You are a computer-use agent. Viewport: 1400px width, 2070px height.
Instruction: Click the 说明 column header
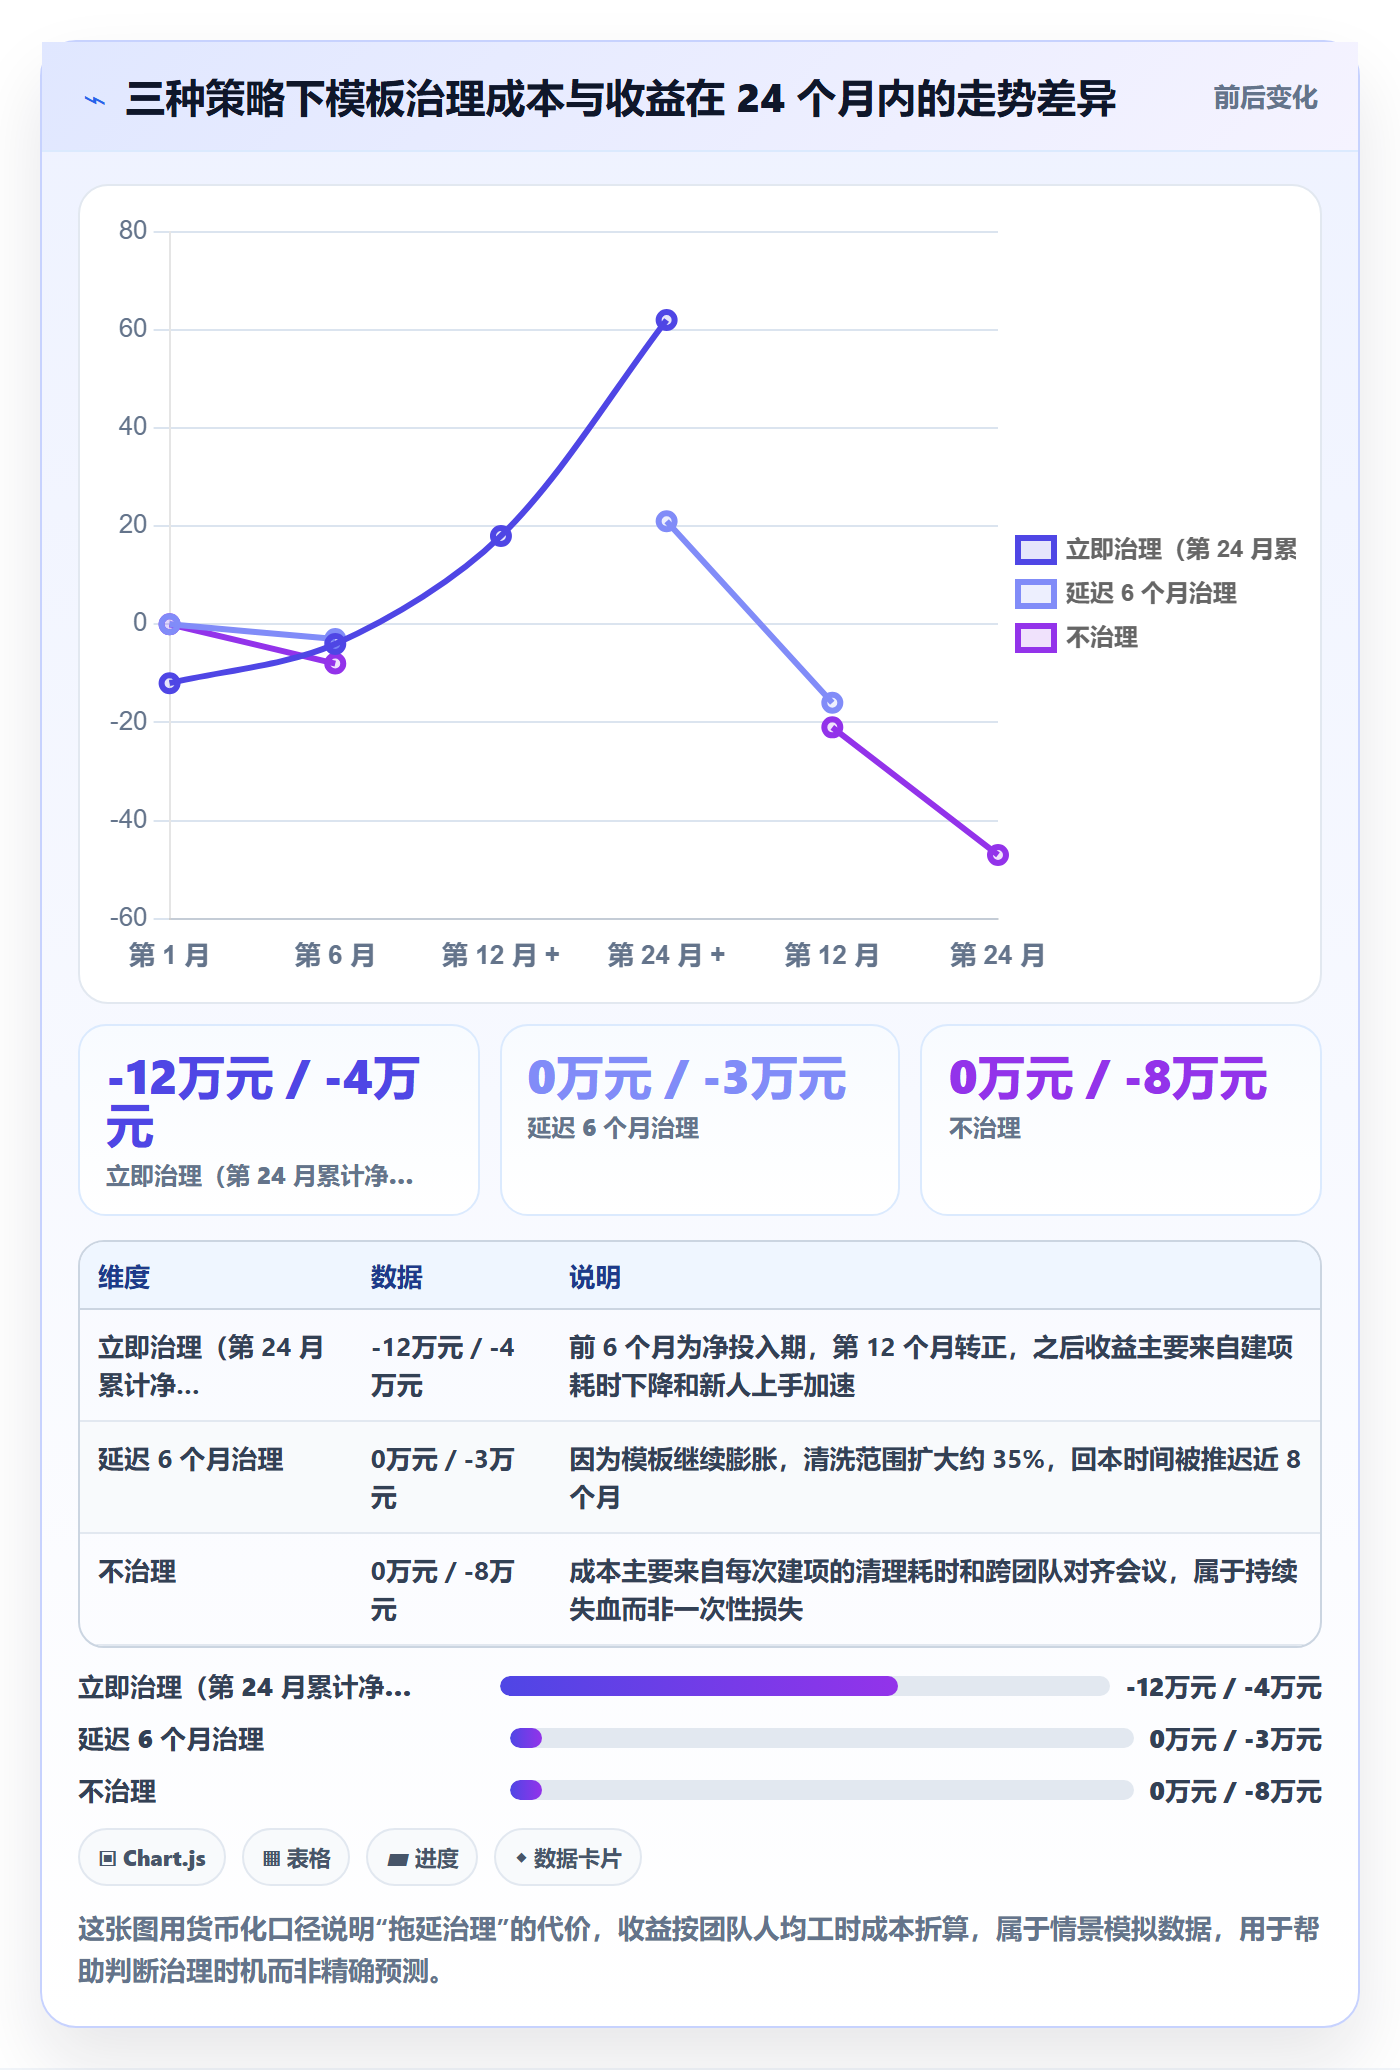[595, 1278]
